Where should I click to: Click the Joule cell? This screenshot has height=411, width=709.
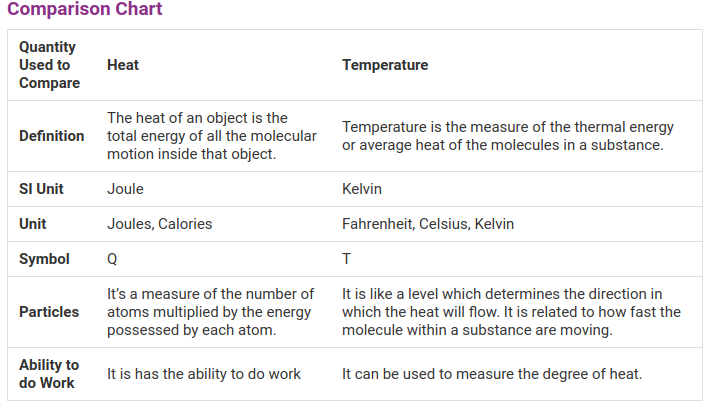click(x=125, y=188)
